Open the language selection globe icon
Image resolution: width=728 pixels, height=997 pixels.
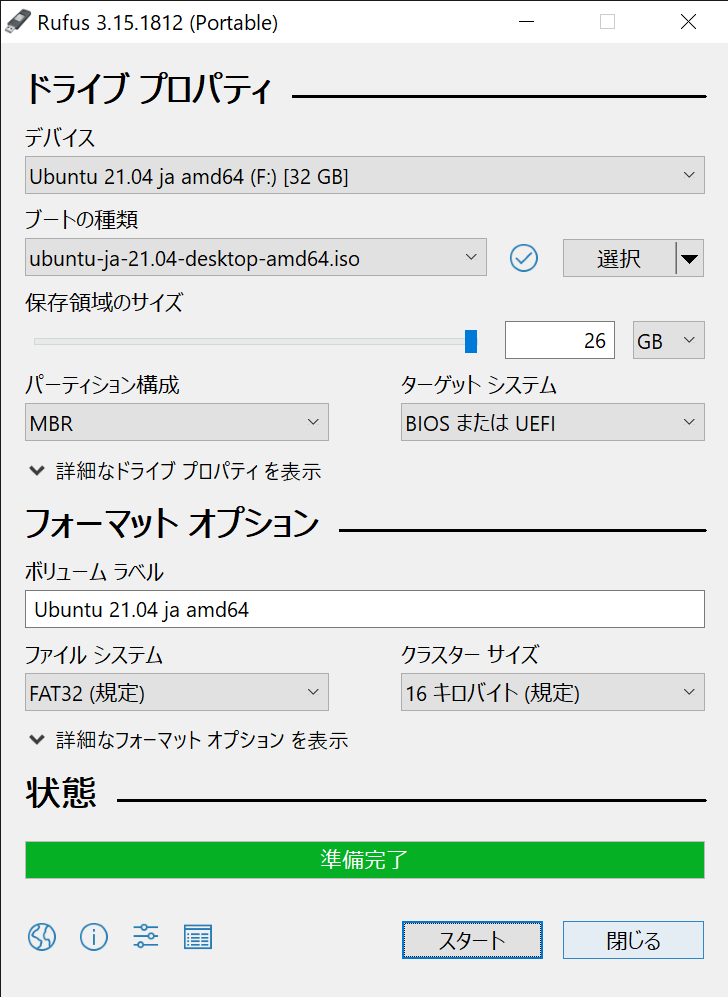(x=42, y=937)
